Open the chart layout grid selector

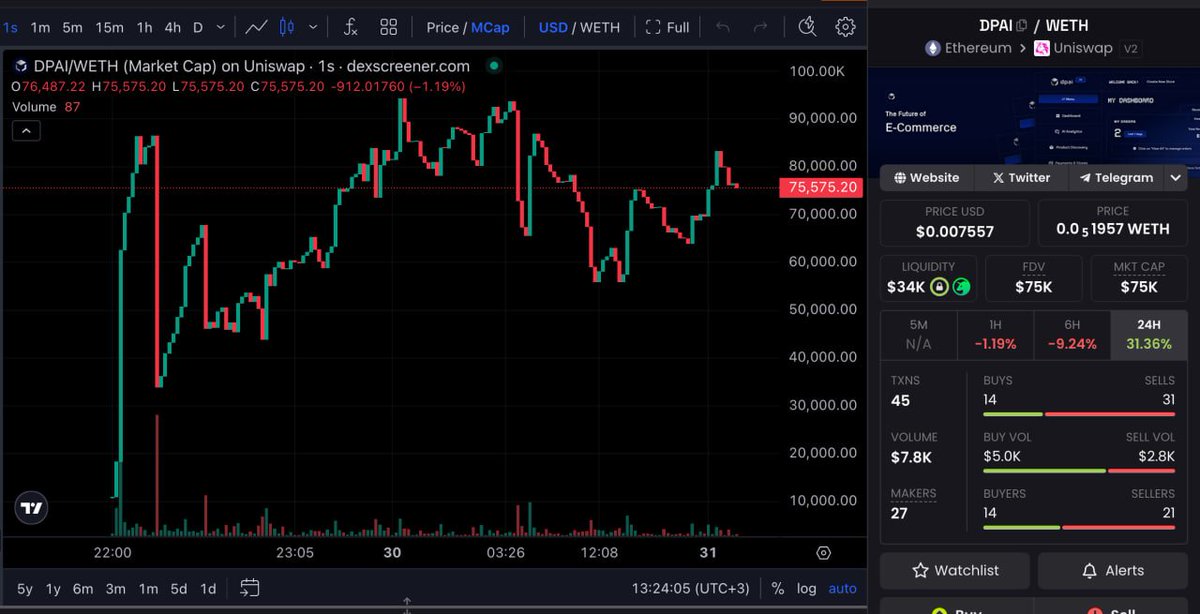pos(389,27)
